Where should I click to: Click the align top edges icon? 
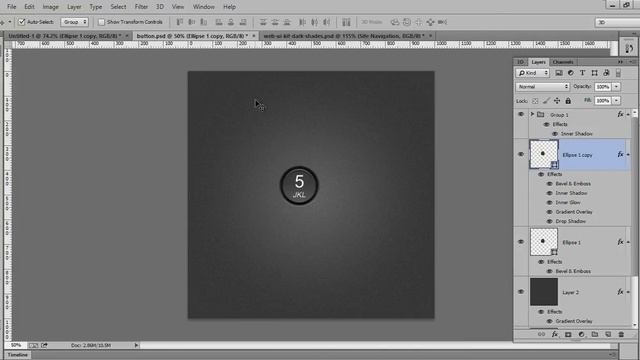click(x=180, y=22)
